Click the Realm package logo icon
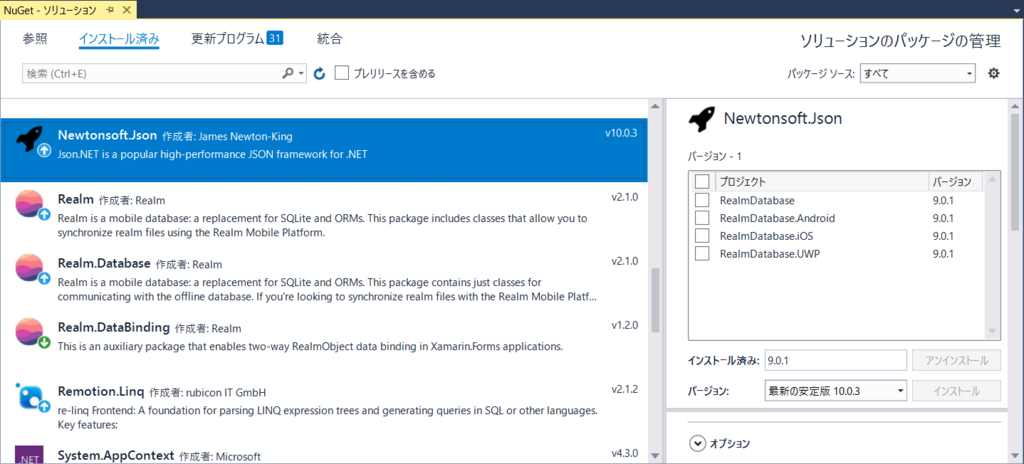Image resolution: width=1024 pixels, height=464 pixels. [29, 203]
